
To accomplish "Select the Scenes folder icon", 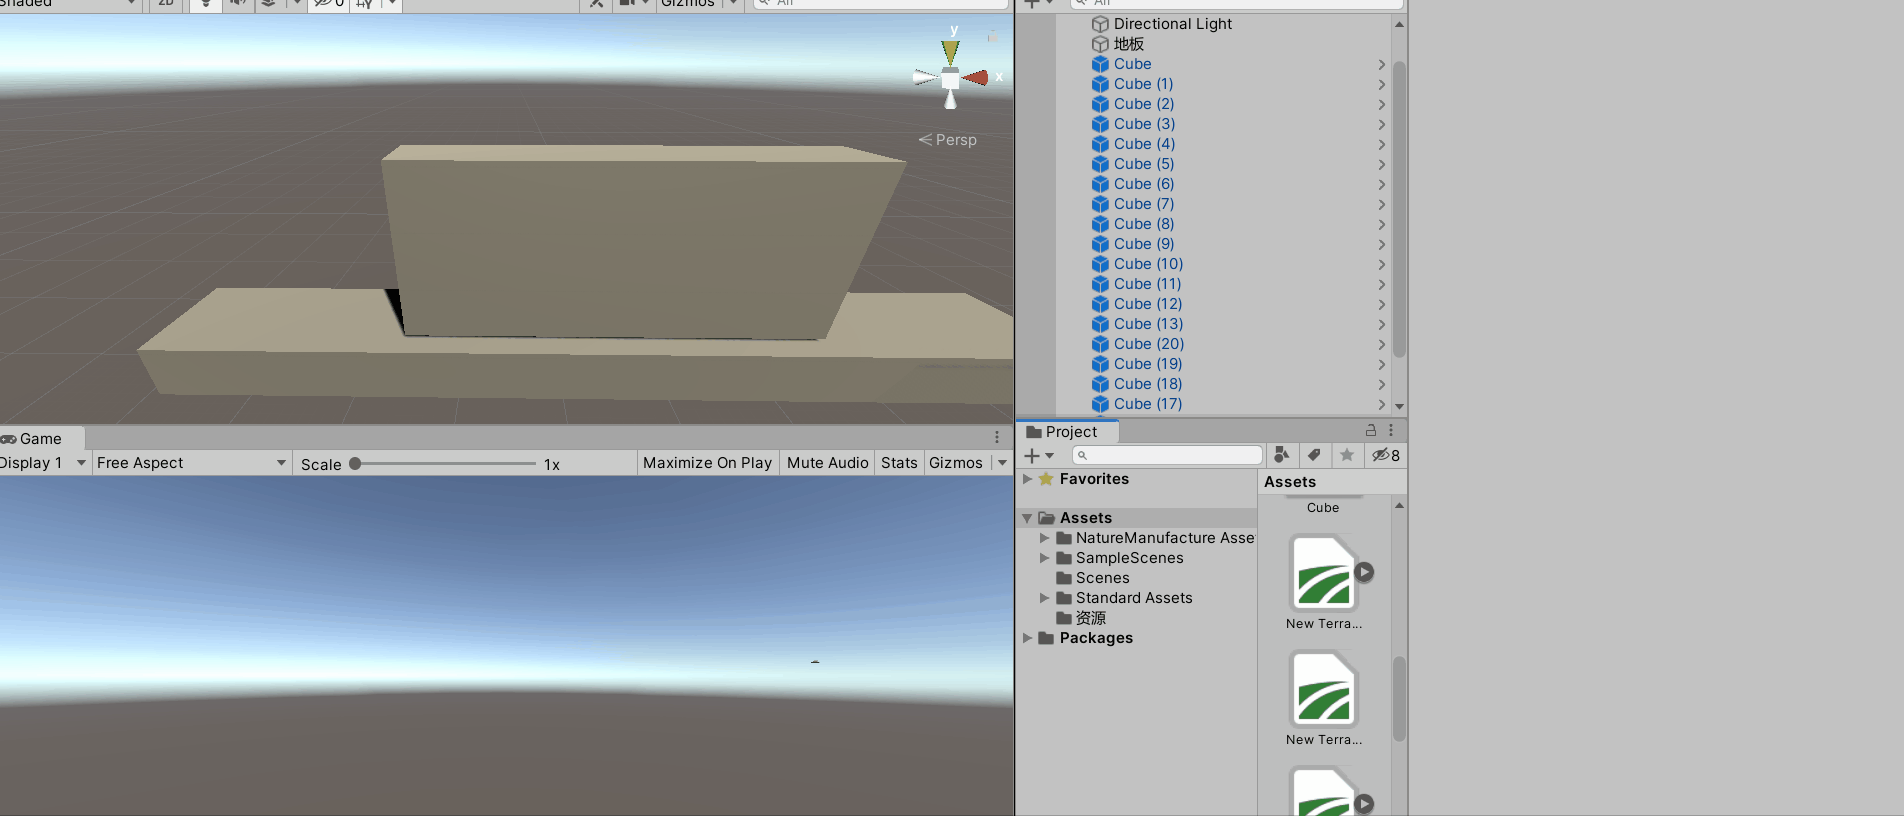I will point(1064,578).
